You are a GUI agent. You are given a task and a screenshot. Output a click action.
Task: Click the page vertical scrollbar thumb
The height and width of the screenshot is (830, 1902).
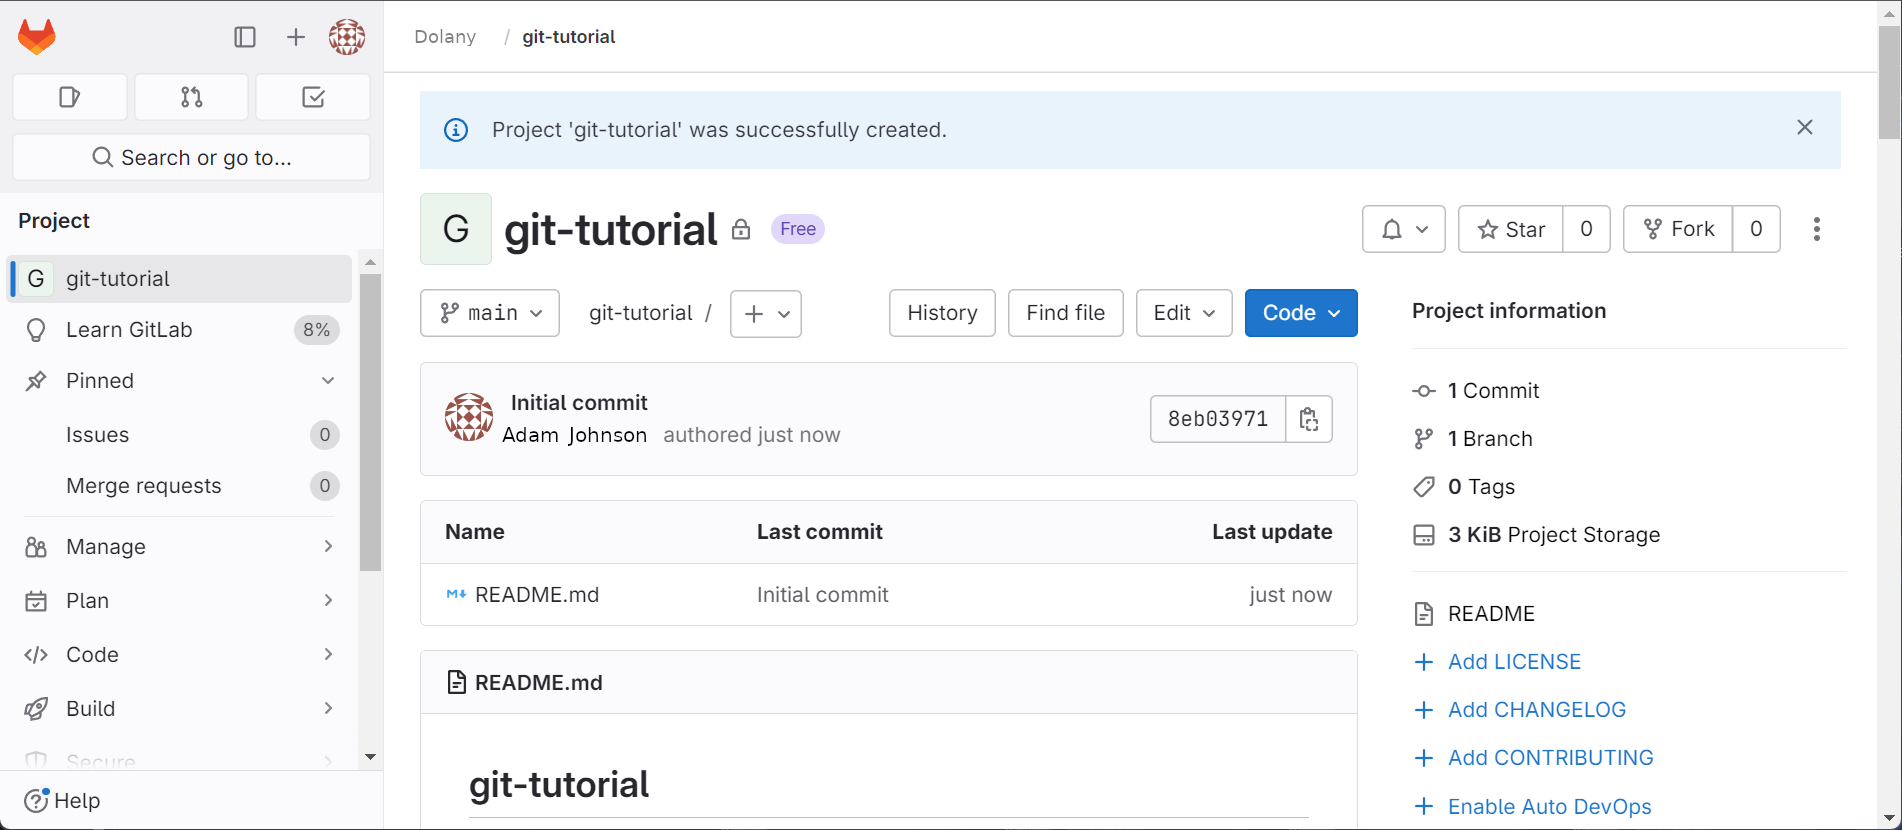[1889, 82]
